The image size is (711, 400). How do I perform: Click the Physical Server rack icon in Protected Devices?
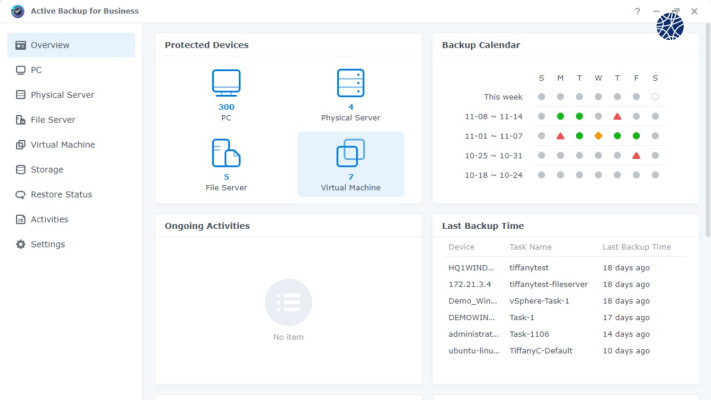tap(351, 83)
